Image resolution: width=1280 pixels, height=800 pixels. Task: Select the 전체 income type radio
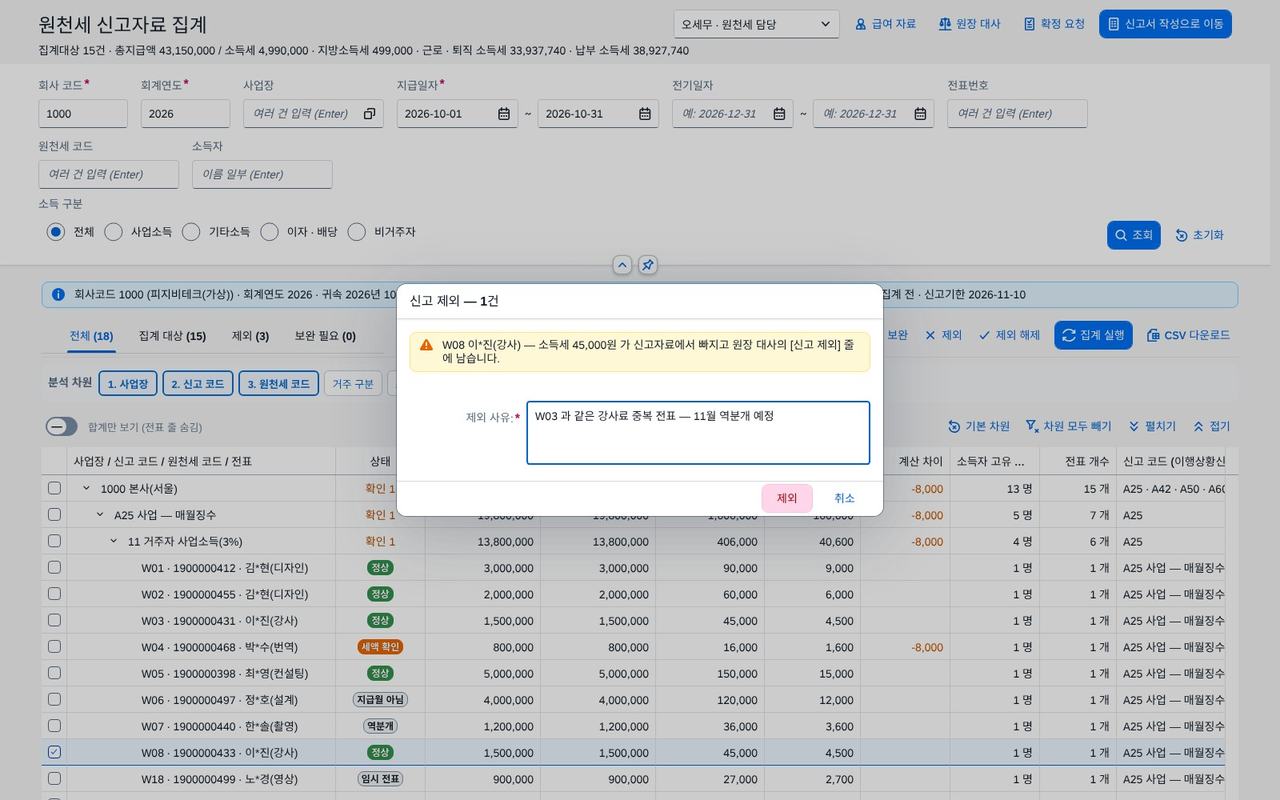(56, 232)
